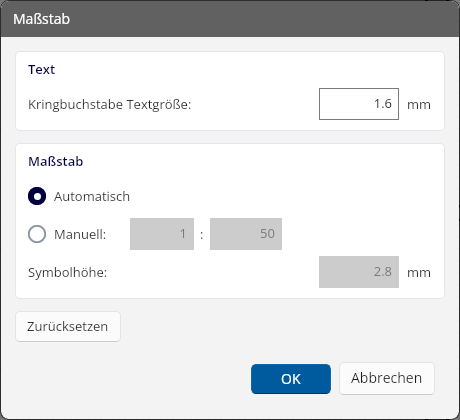Image resolution: width=460 pixels, height=420 pixels.
Task: Click the Maßstab dialog title bar
Action: (x=230, y=19)
